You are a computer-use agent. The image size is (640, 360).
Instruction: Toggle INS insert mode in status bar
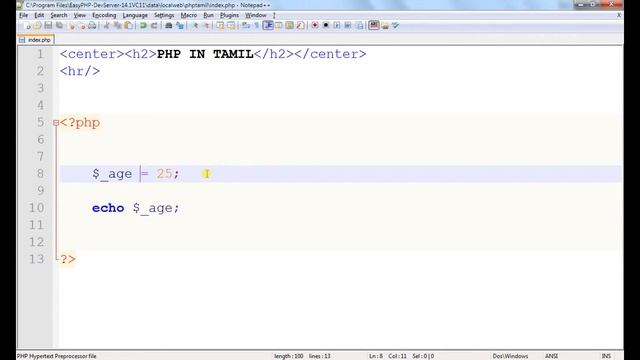pyautogui.click(x=606, y=356)
